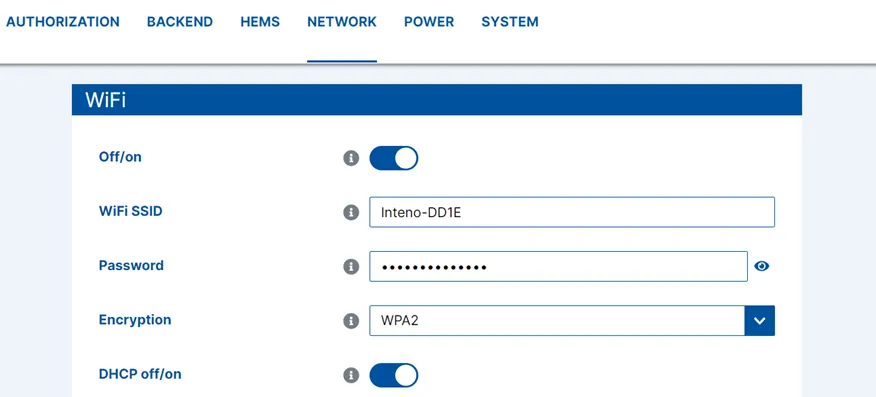
Task: Focus the WiFi SSID field Inteno-DD1E
Action: pos(572,212)
